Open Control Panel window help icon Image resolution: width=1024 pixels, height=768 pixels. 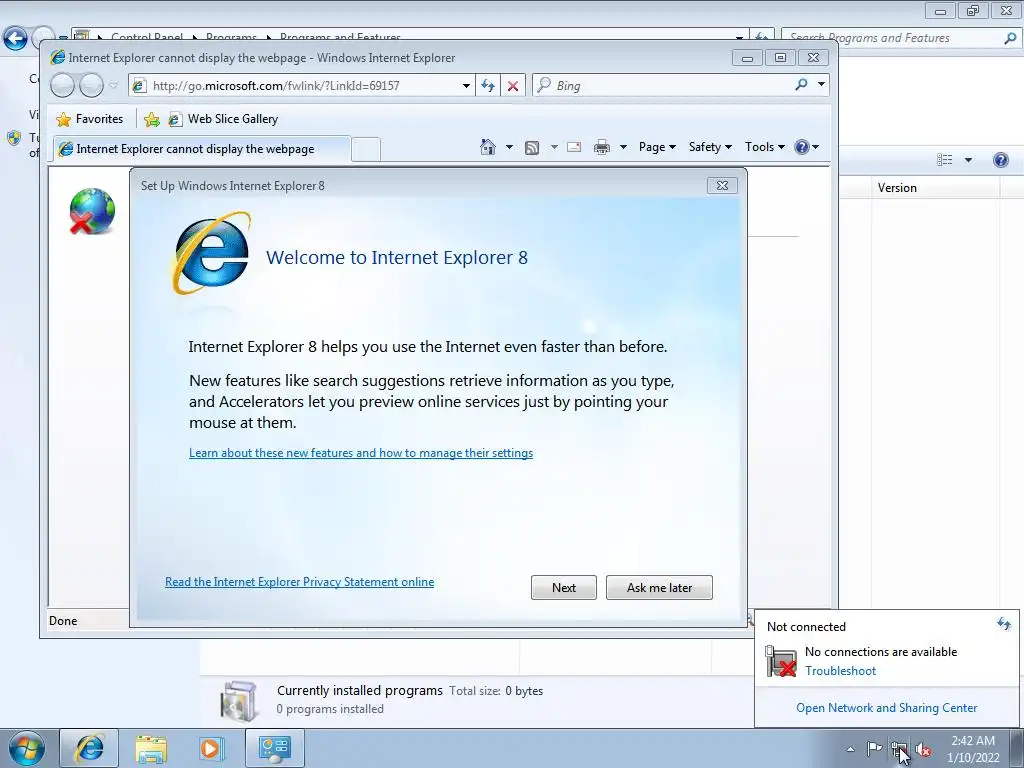[x=1000, y=160]
